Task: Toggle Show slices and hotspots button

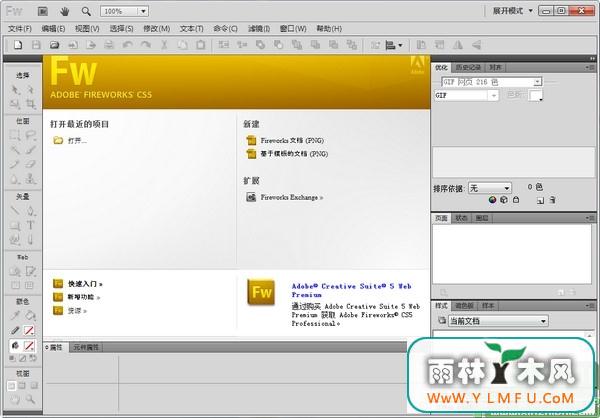Action: [x=29, y=285]
